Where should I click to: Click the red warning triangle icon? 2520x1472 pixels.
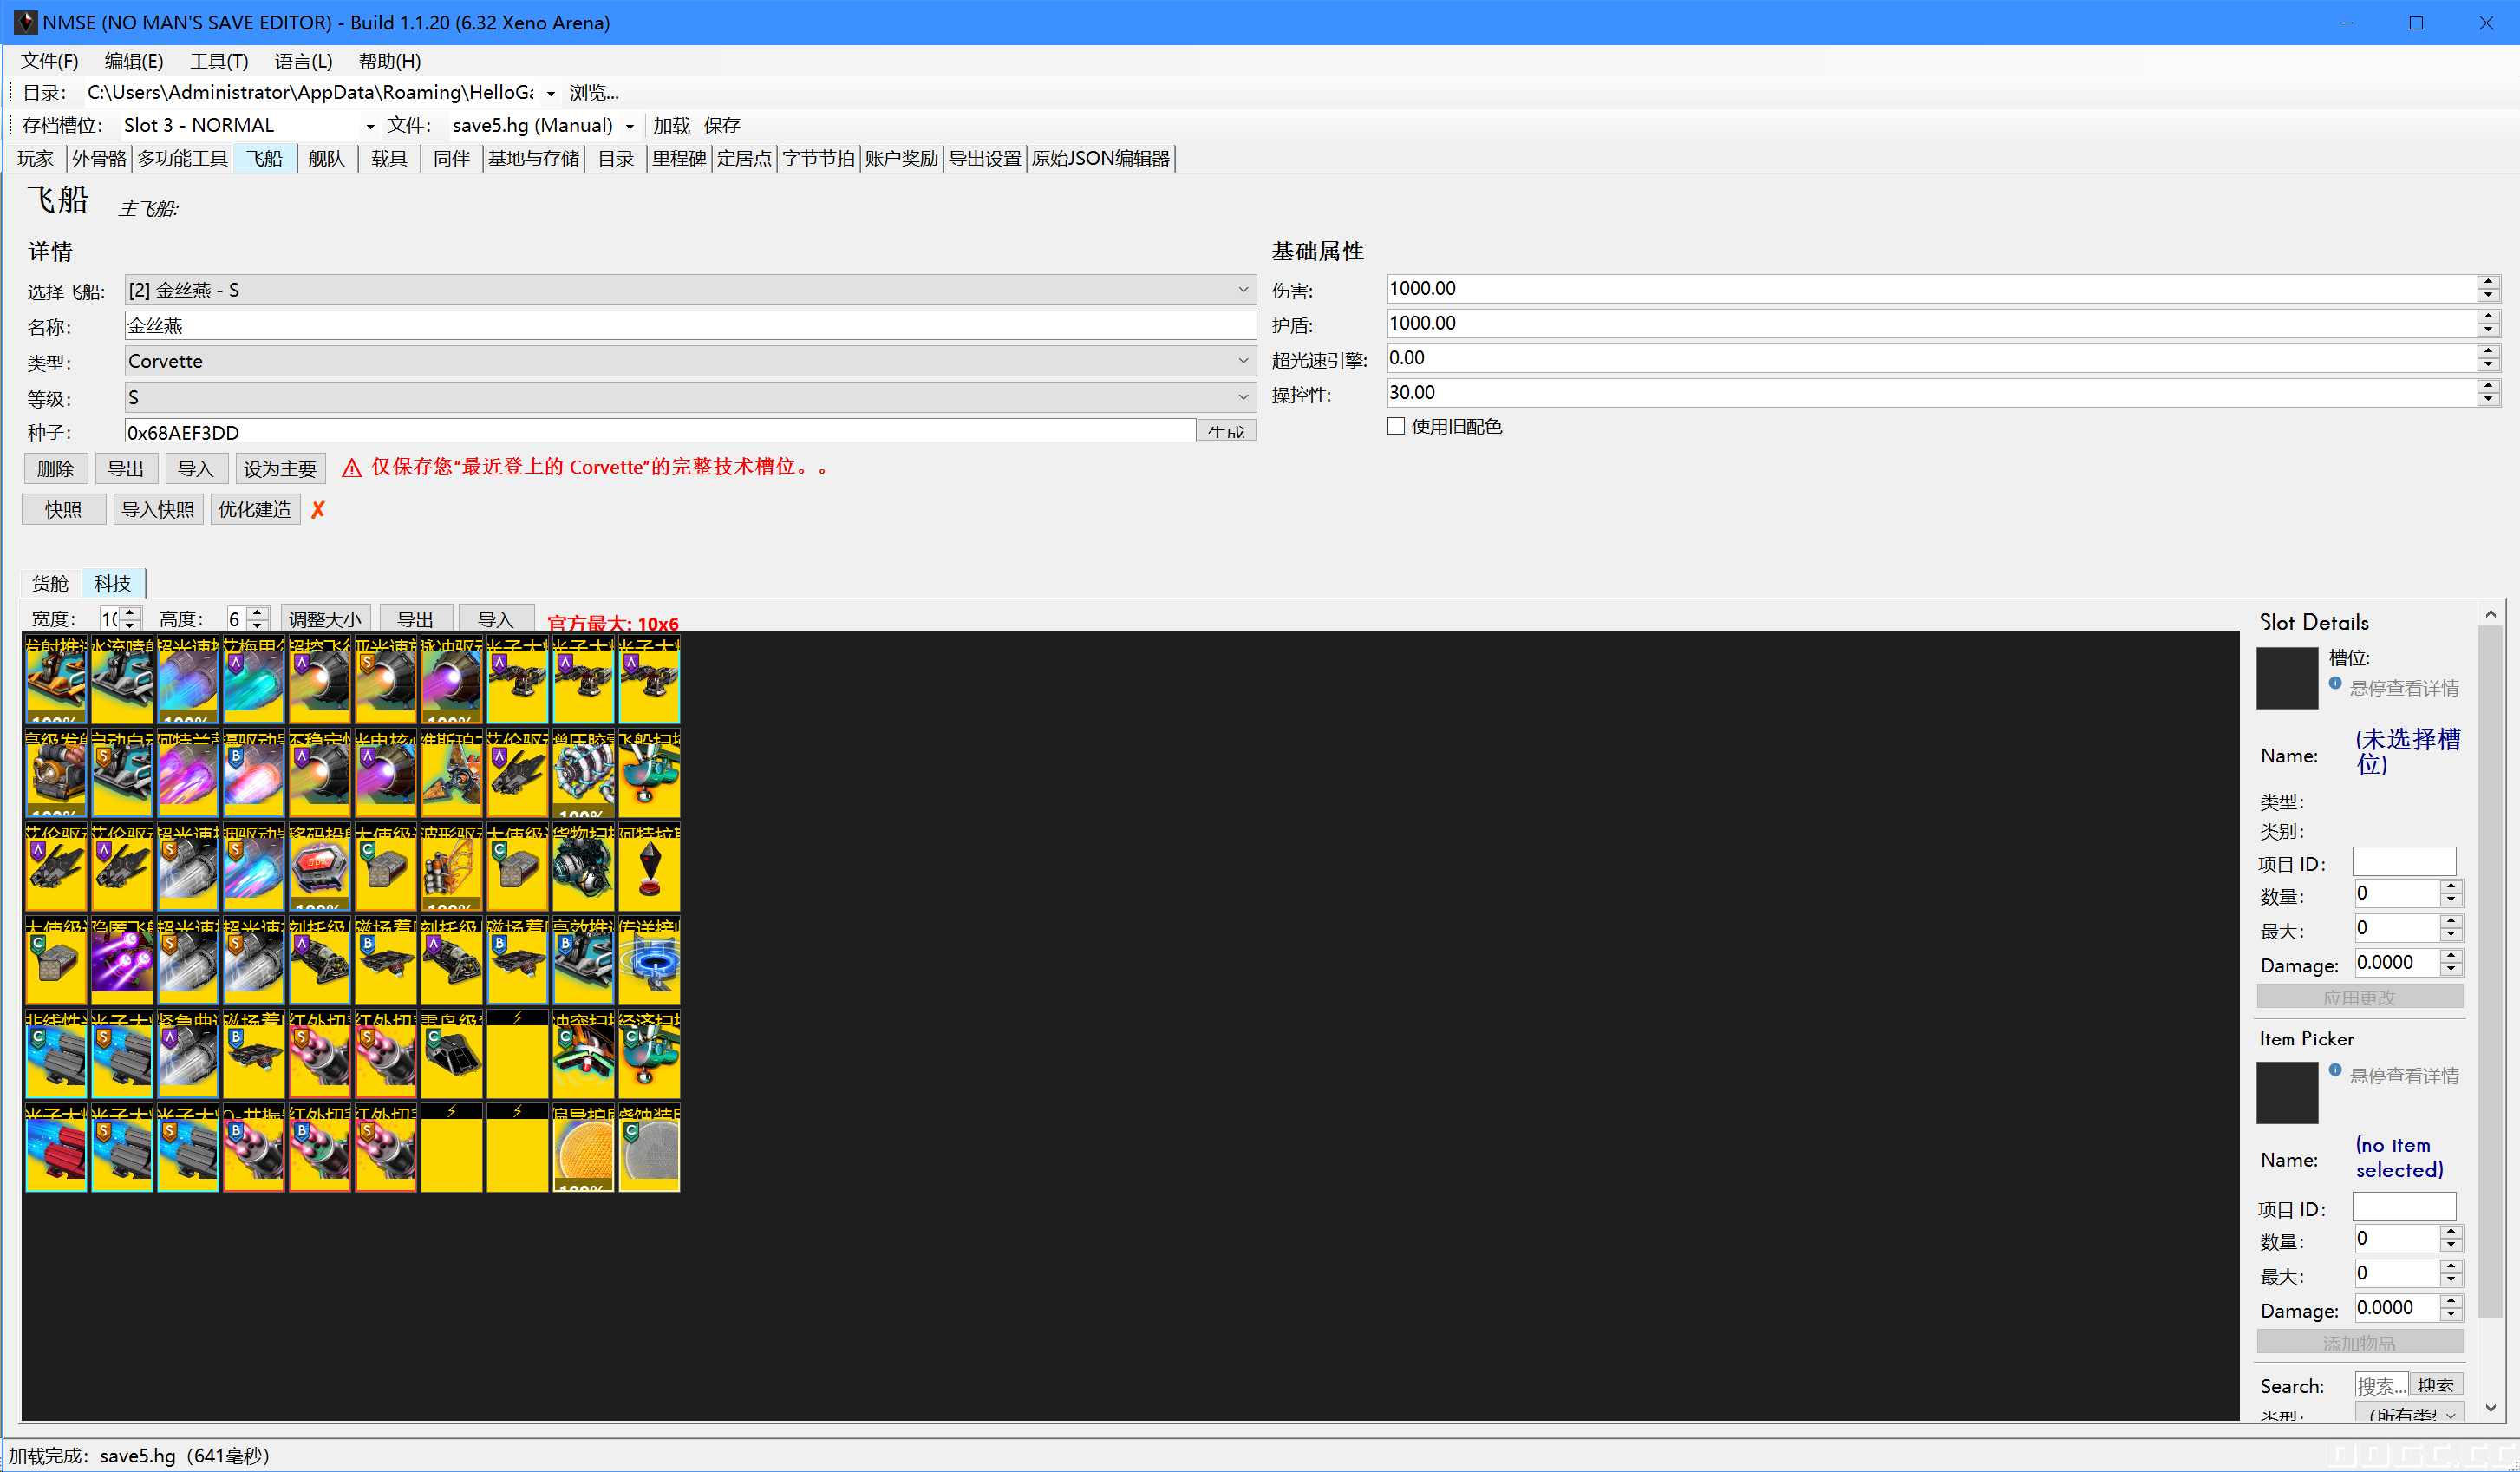pyautogui.click(x=352, y=468)
